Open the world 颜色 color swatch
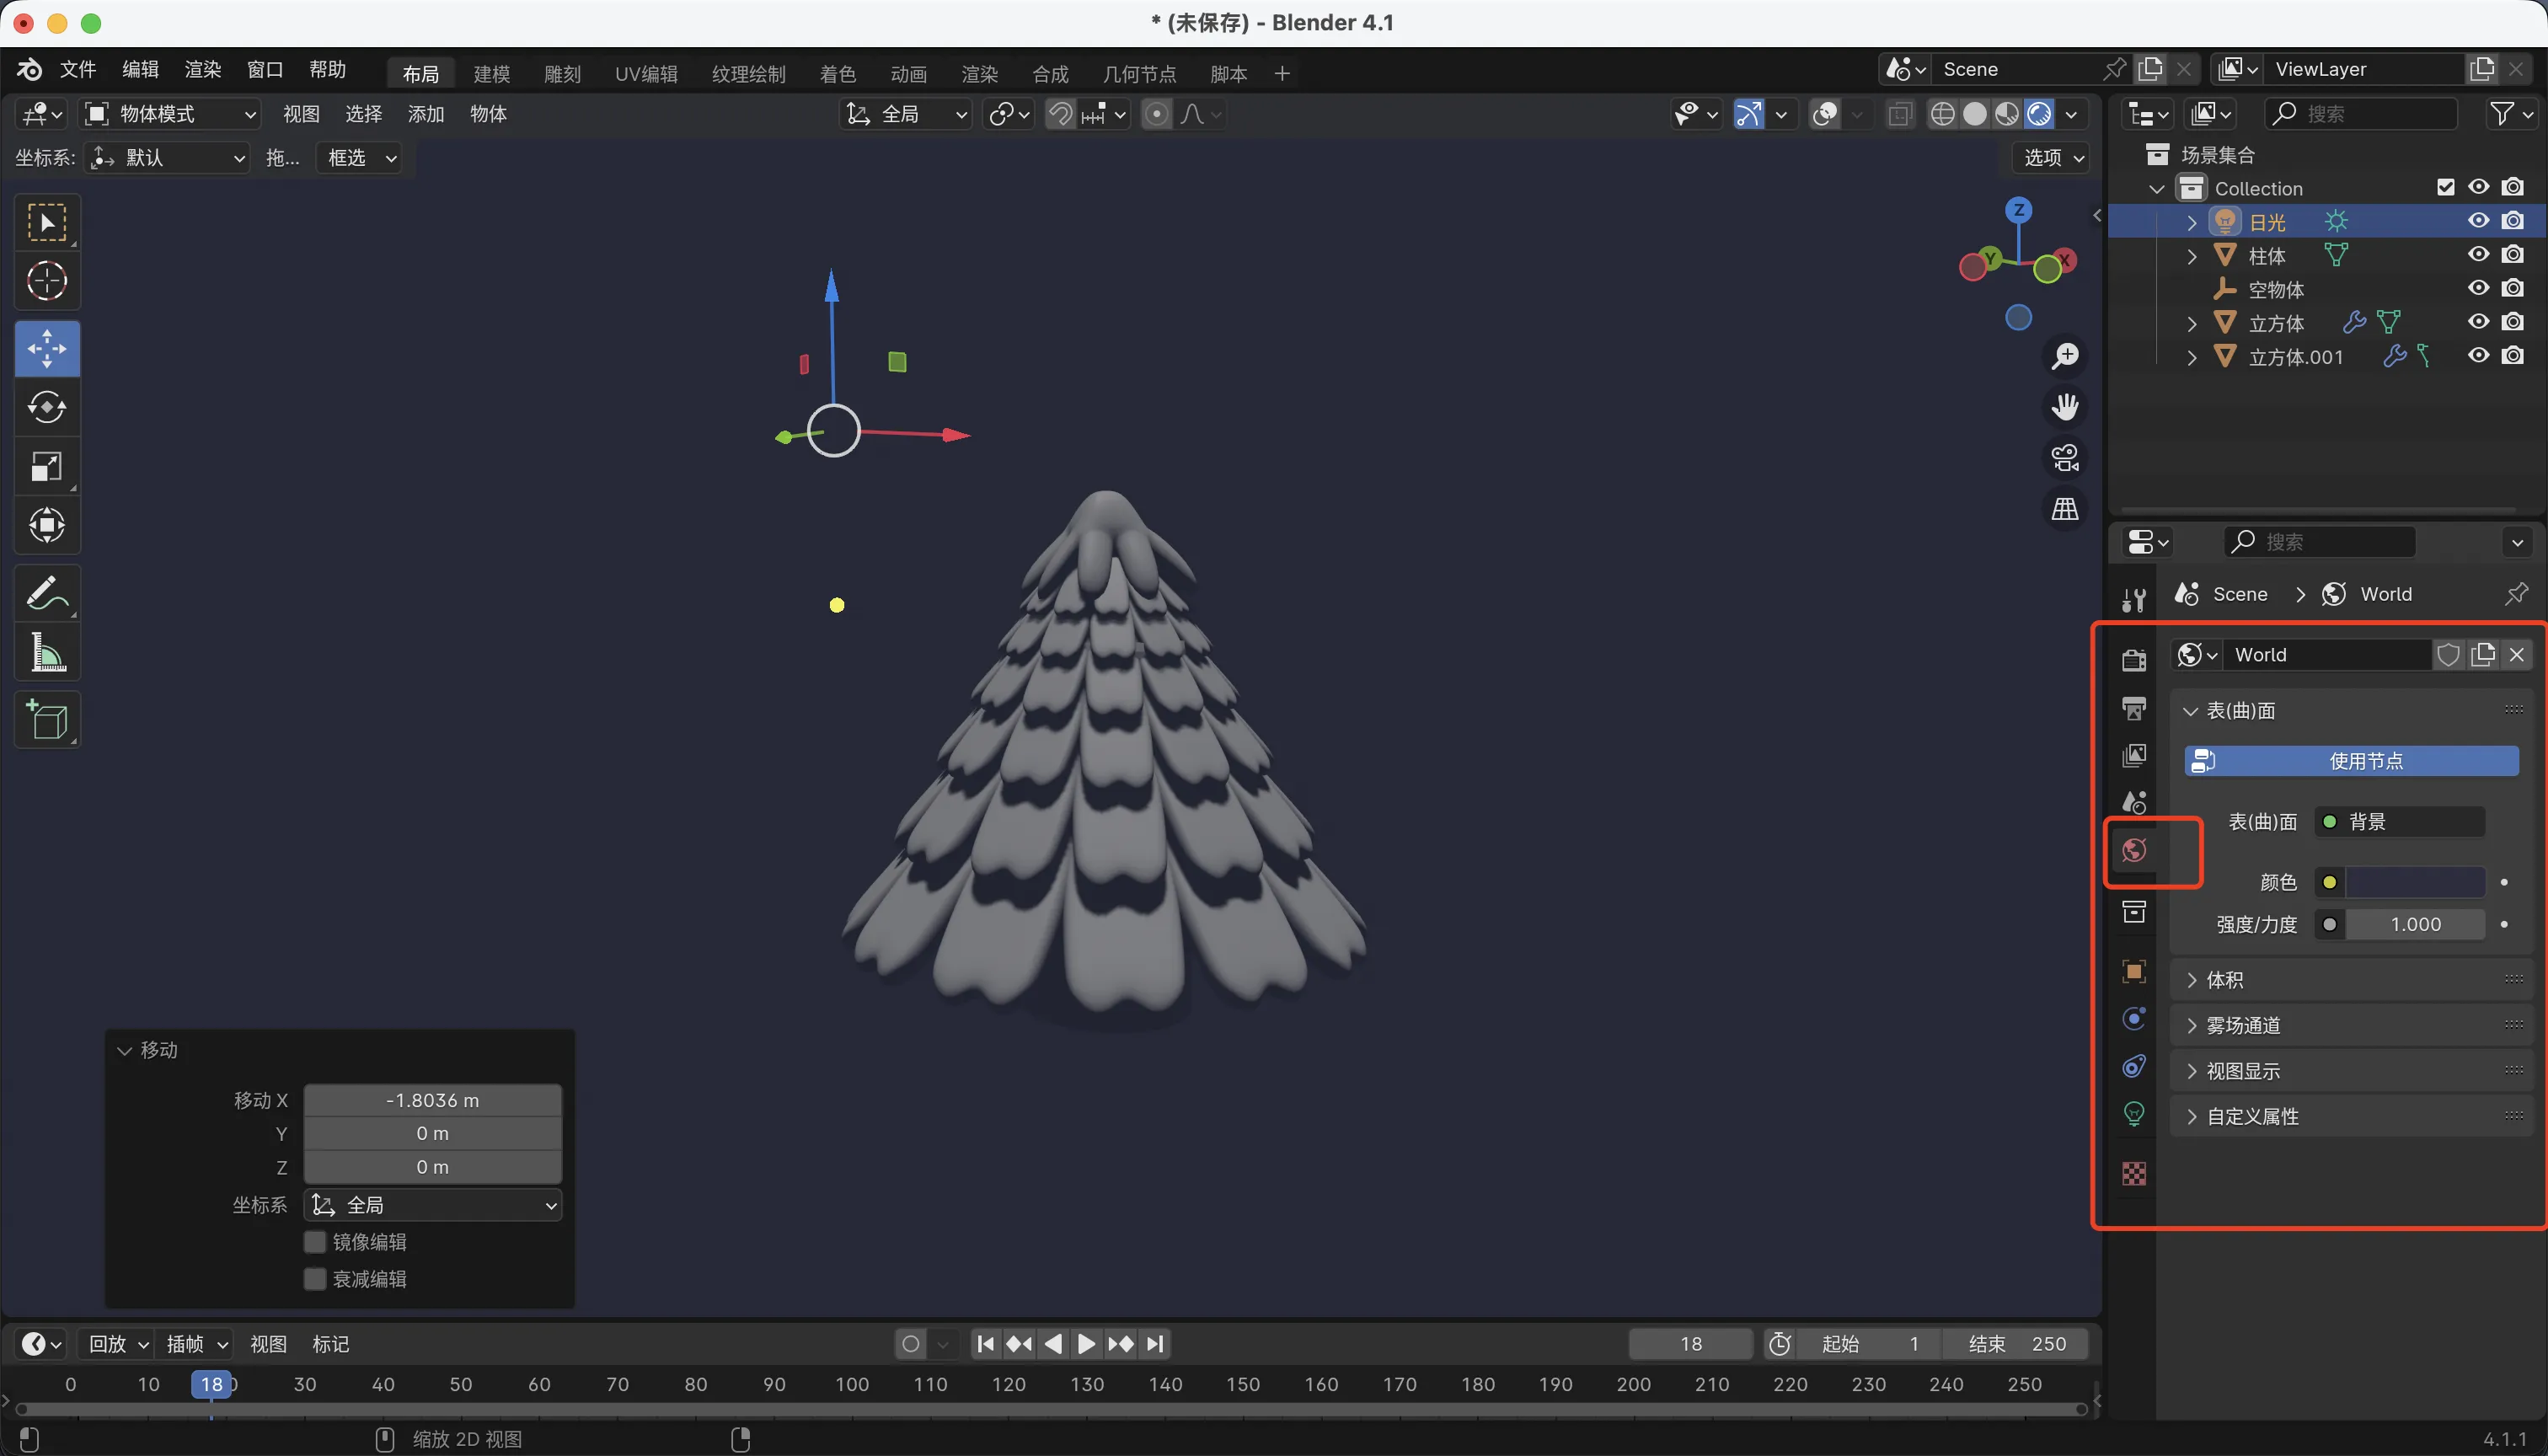This screenshot has height=1456, width=2548. point(2415,882)
